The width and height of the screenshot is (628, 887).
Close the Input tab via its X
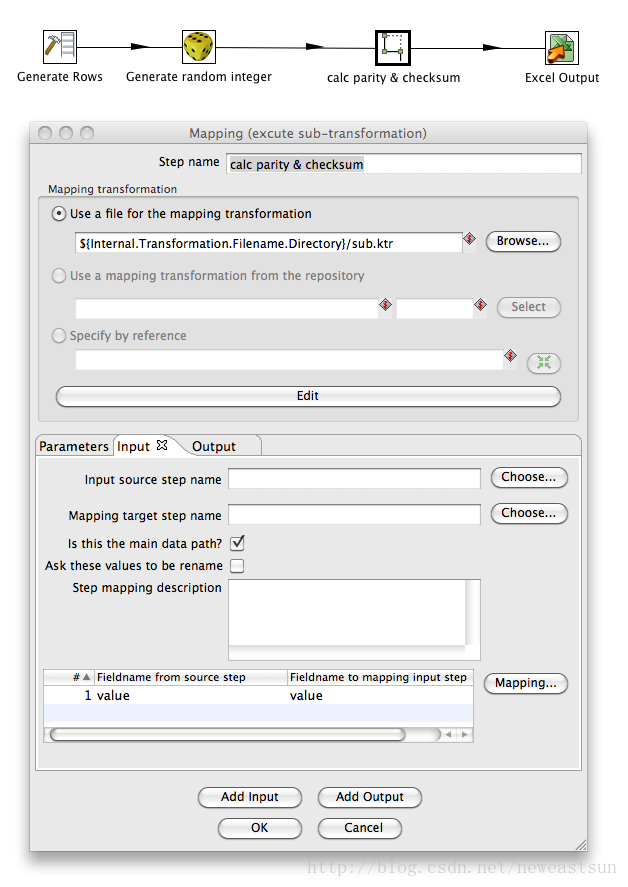tap(162, 445)
